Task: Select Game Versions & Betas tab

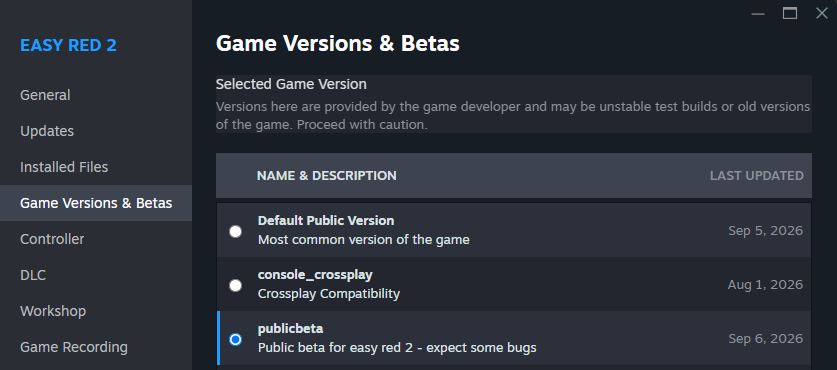Action: pyautogui.click(x=96, y=203)
